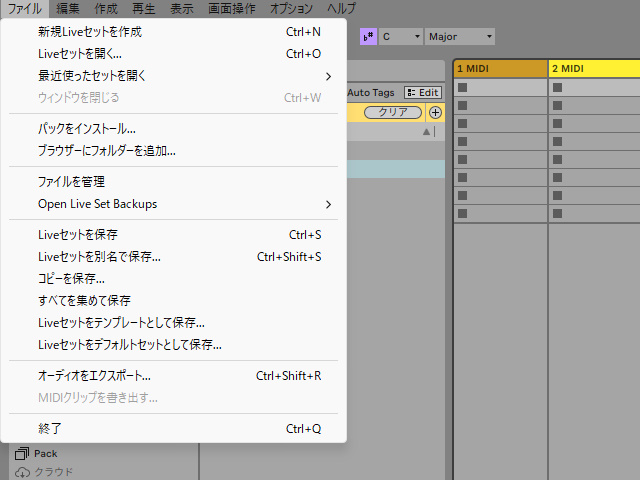Open the Major scale dropdown
Image resolution: width=640 pixels, height=480 pixels.
(460, 36)
